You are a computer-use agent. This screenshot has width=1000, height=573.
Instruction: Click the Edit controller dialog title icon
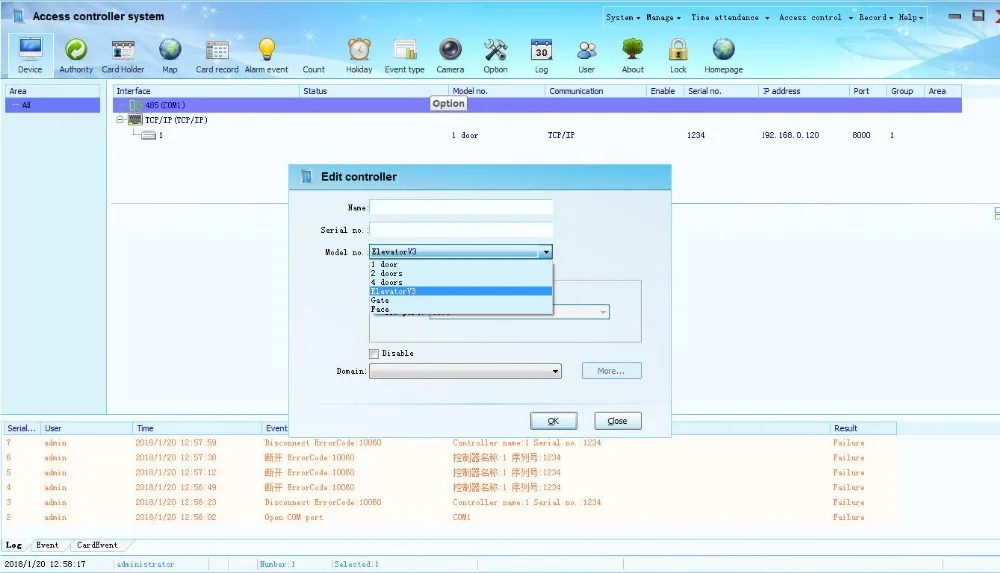tap(305, 177)
